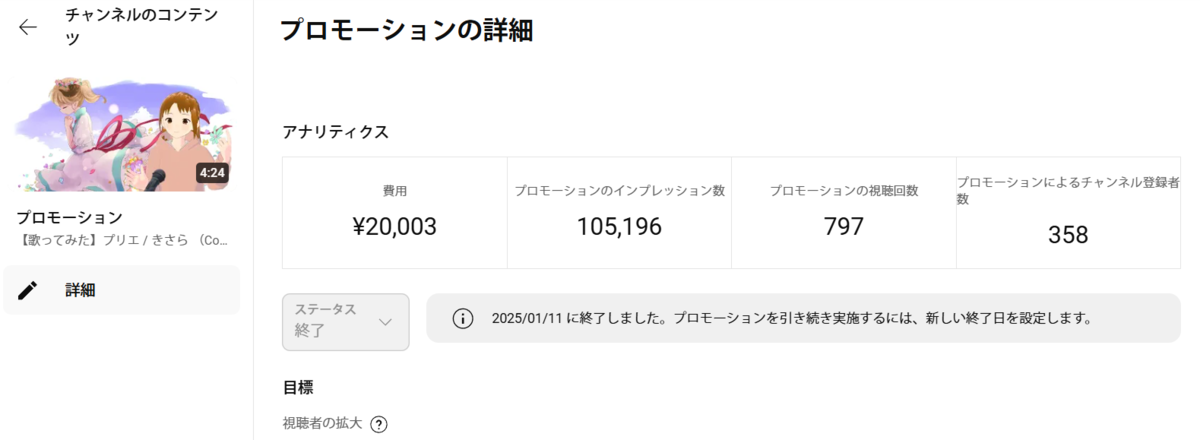Click the help question mark next to 視聴者の拡大
Image resolution: width=1200 pixels, height=440 pixels.
pos(379,424)
